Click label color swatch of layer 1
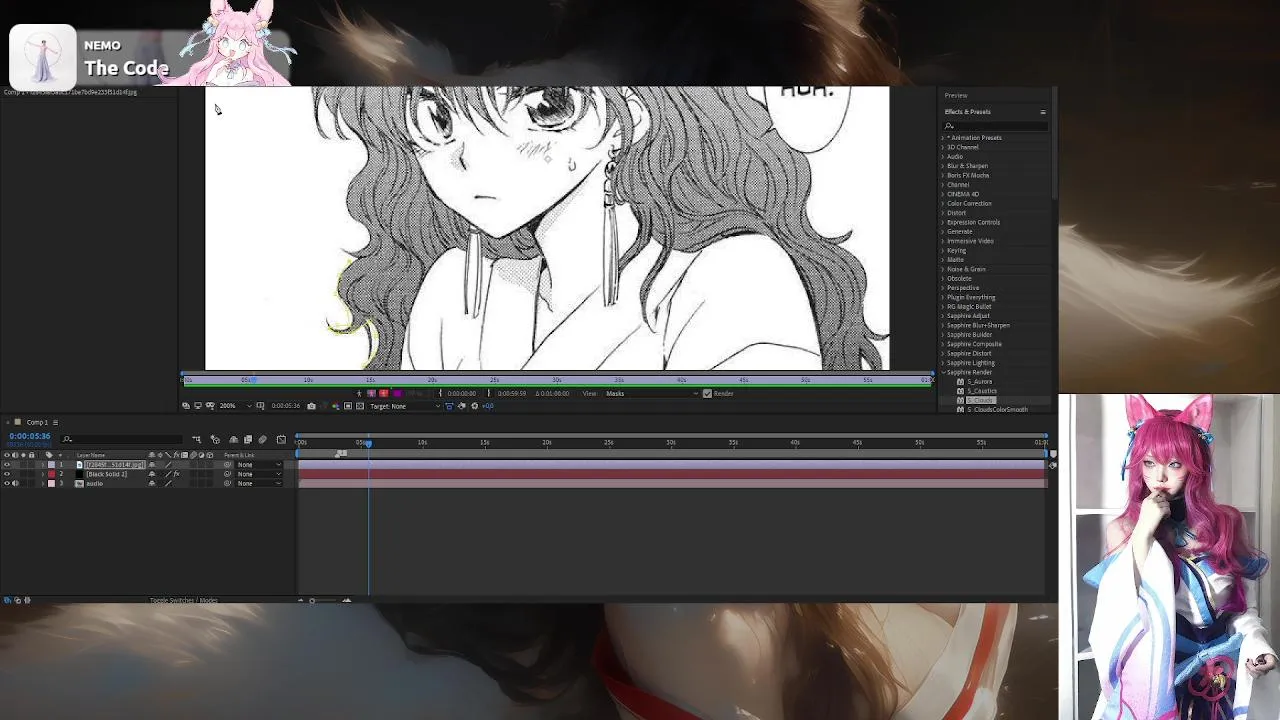 pyautogui.click(x=51, y=465)
